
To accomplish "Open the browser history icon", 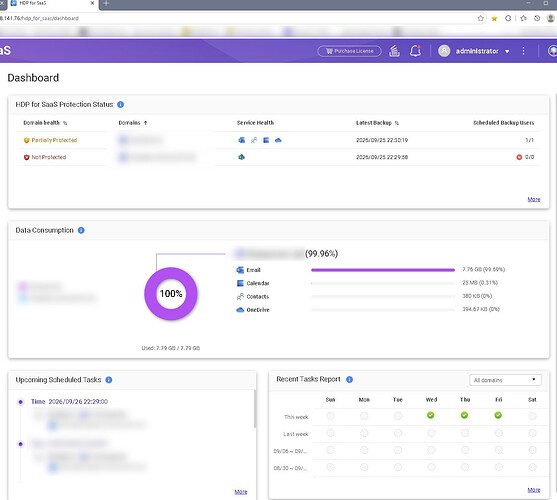I will click(x=537, y=18).
